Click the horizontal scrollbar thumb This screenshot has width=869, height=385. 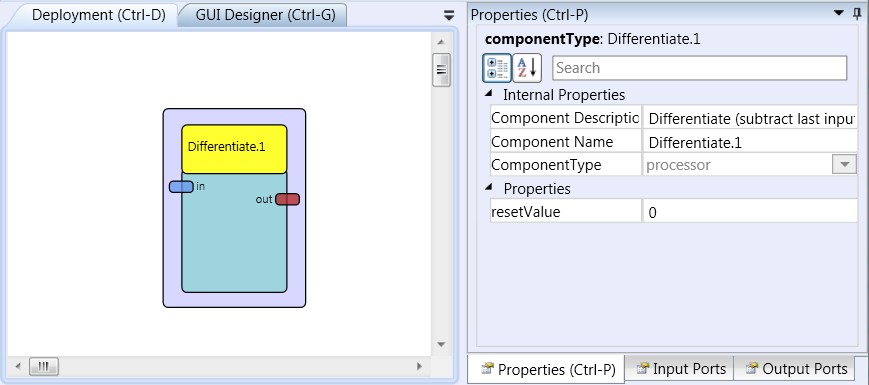tap(44, 366)
